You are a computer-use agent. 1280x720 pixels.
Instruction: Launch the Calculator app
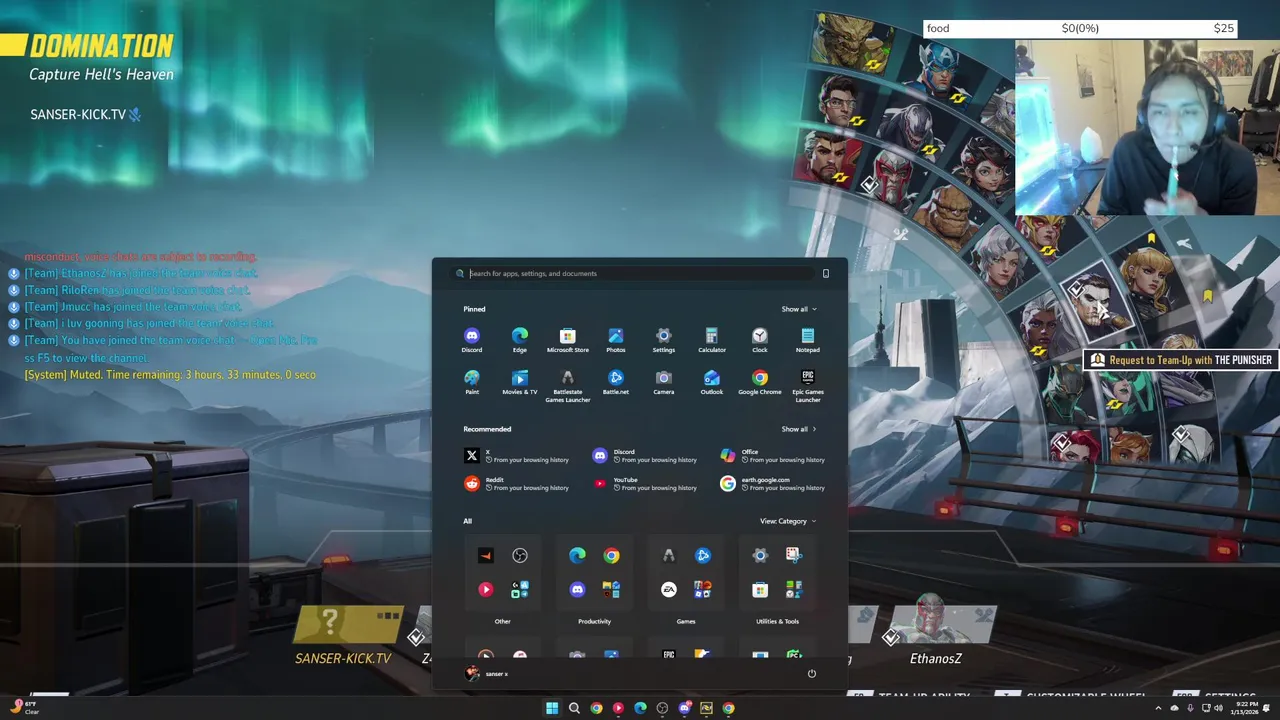pyautogui.click(x=712, y=340)
